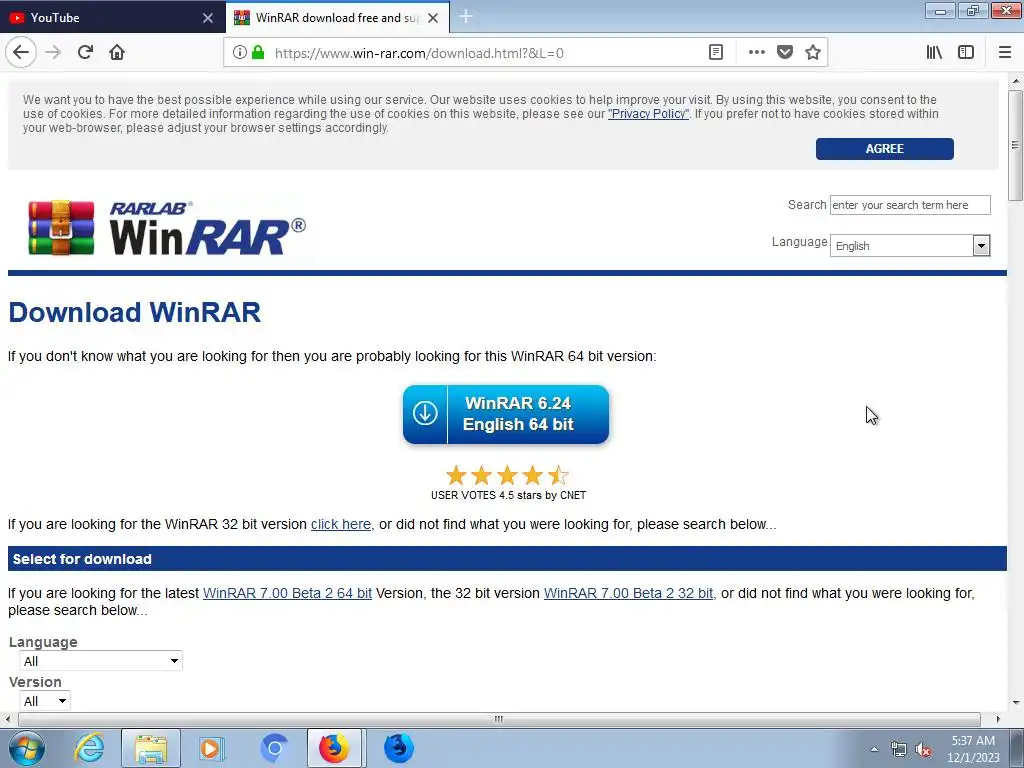Click the vertical scrollbar thumb
This screenshot has height=768, width=1024.
tap(1016, 145)
